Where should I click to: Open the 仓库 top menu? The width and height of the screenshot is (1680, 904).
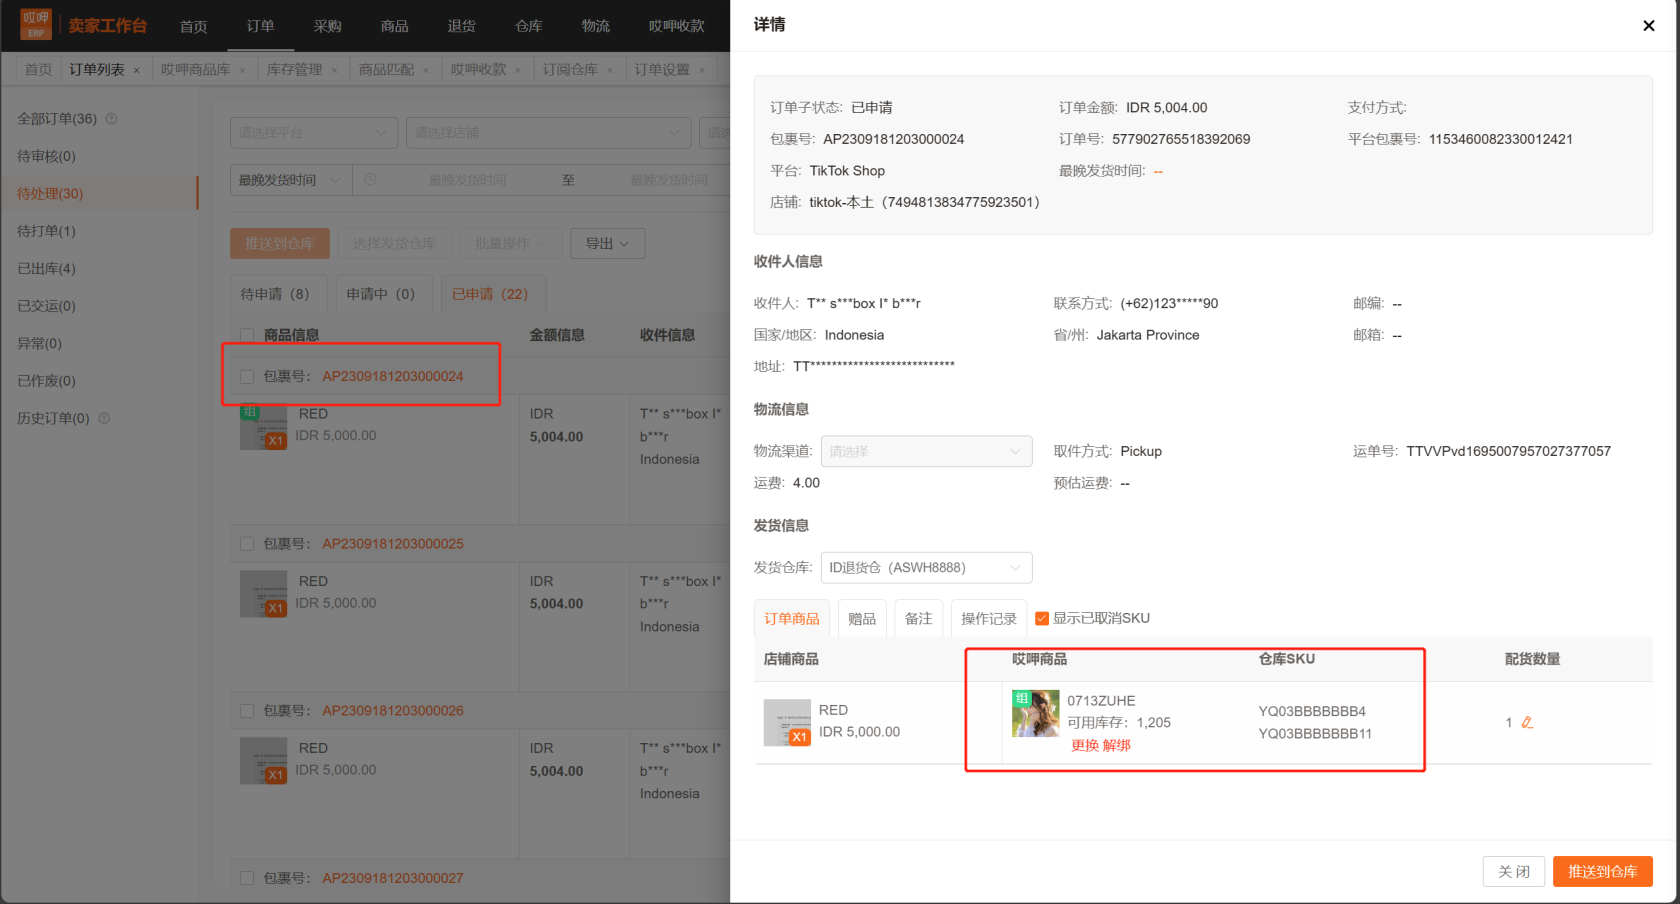coord(528,26)
